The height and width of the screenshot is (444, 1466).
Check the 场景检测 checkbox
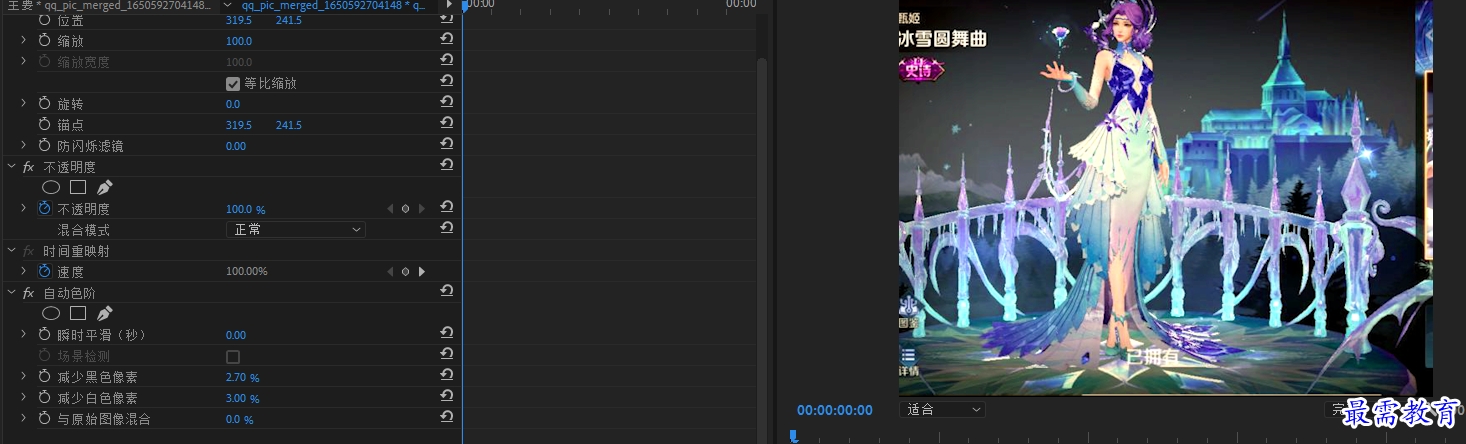233,356
